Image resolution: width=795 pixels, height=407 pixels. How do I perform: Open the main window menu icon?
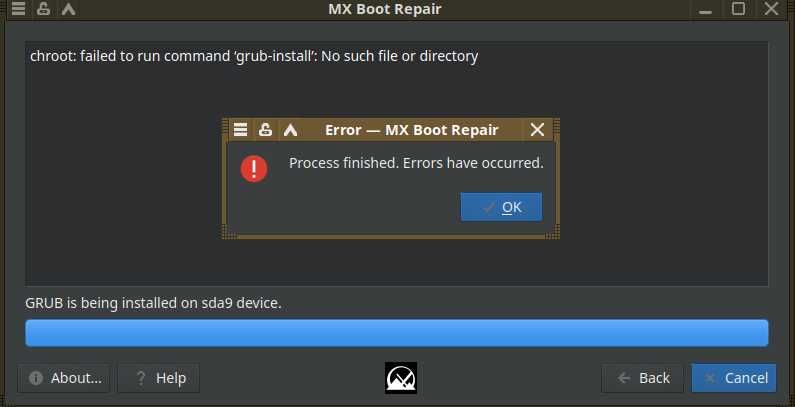click(18, 9)
